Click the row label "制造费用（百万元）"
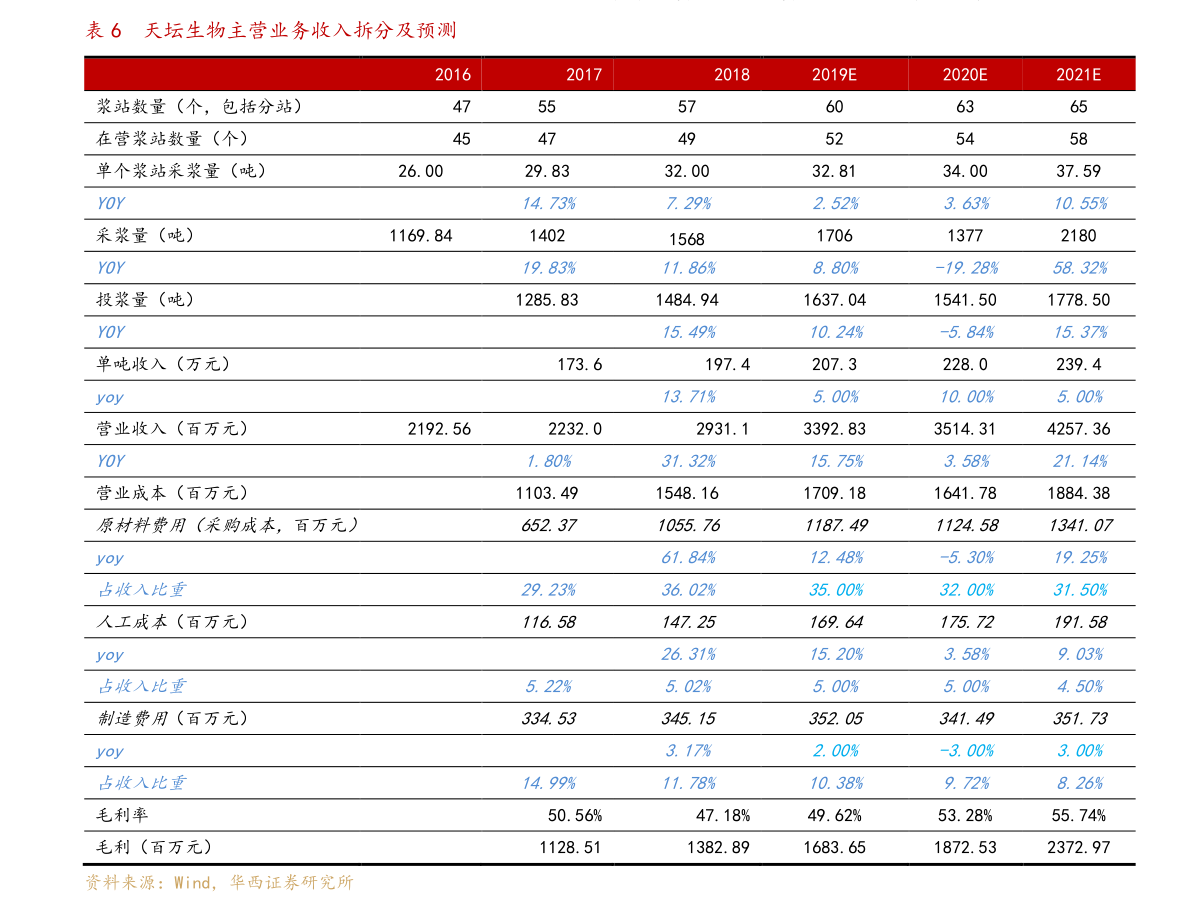 pos(172,718)
